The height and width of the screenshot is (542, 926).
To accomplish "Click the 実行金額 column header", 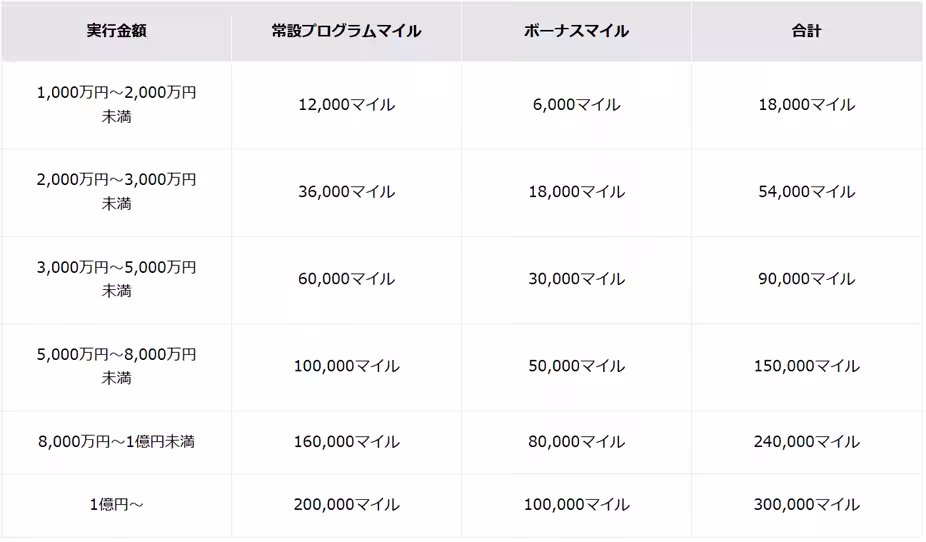I will (x=116, y=31).
